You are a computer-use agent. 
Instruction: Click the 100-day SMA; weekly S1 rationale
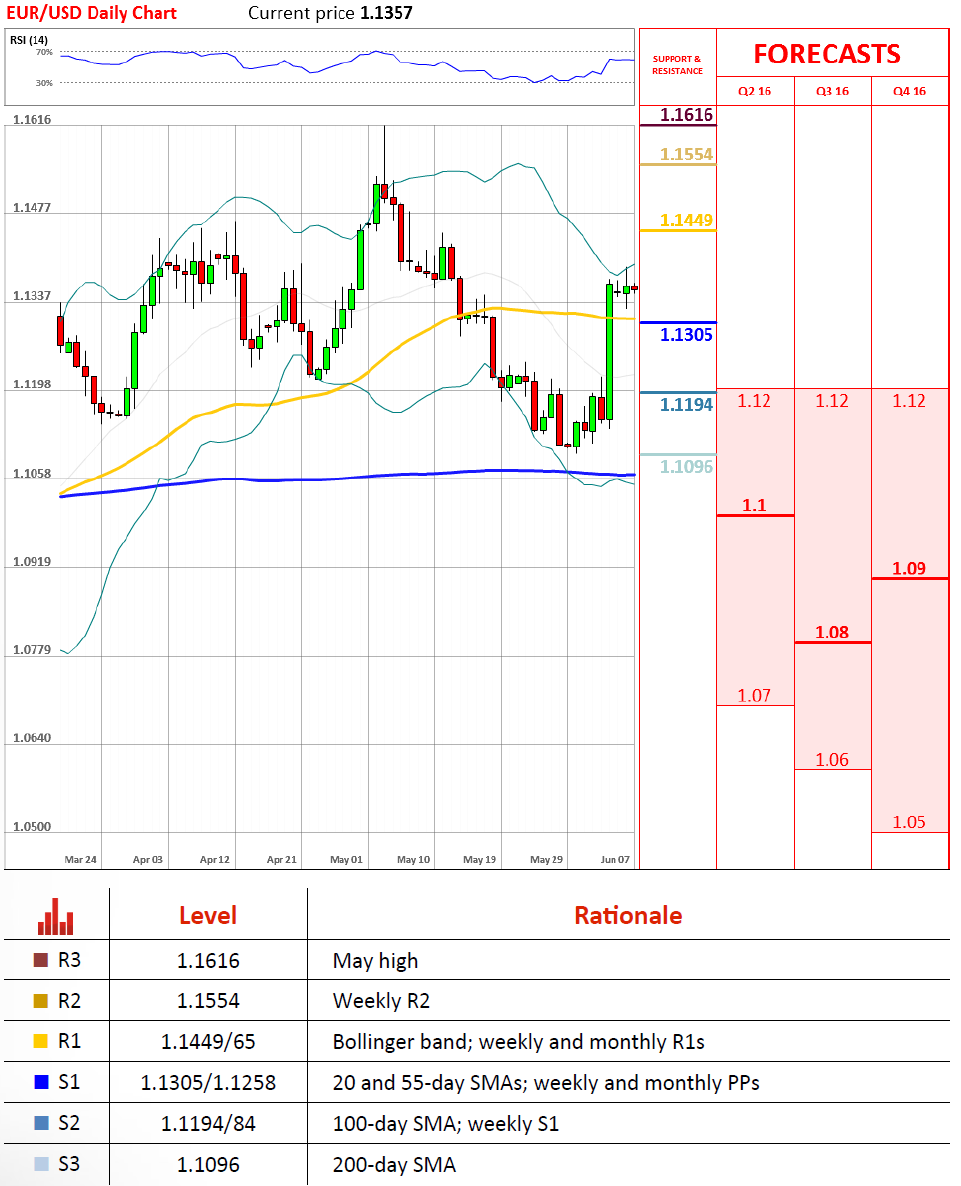[446, 1124]
